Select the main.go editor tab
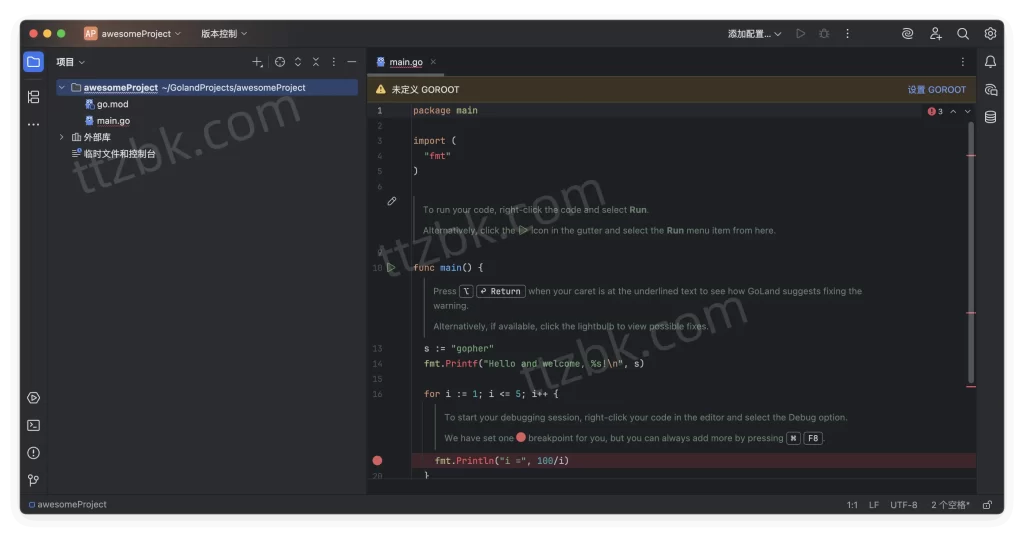Screen dimensions: 1024x534 click(x=405, y=62)
